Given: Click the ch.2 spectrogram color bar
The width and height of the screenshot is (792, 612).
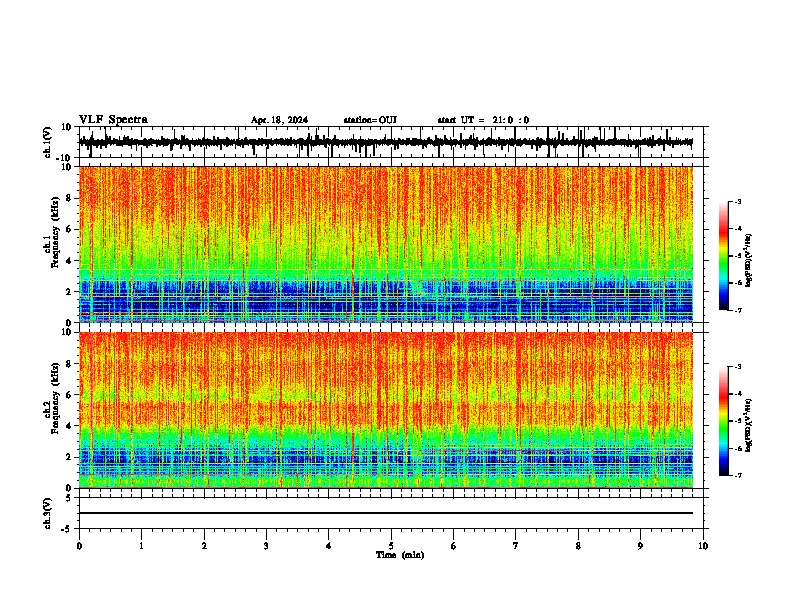Looking at the screenshot, I should (724, 421).
